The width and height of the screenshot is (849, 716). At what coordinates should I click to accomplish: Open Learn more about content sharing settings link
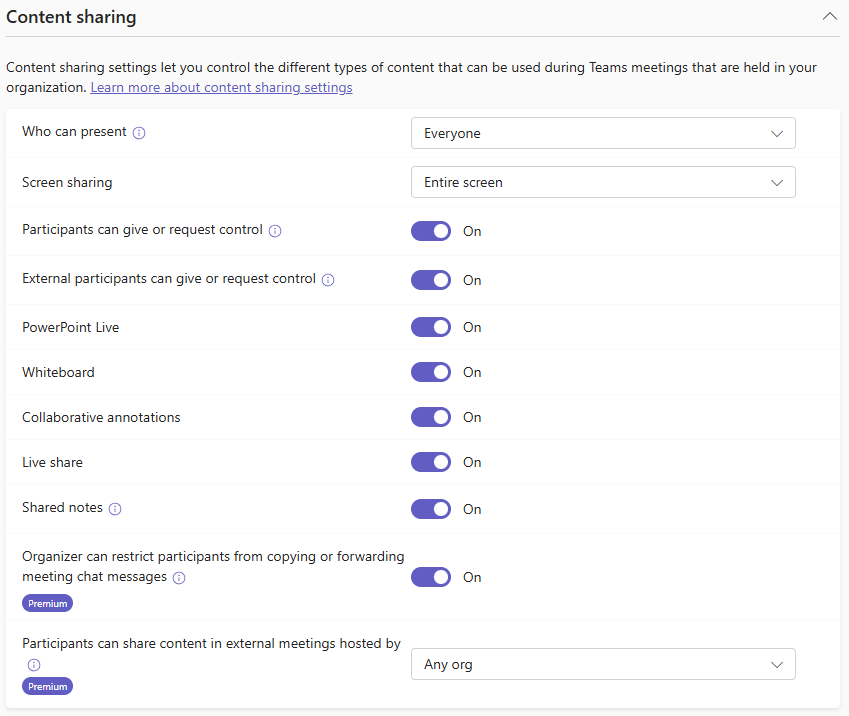[221, 88]
